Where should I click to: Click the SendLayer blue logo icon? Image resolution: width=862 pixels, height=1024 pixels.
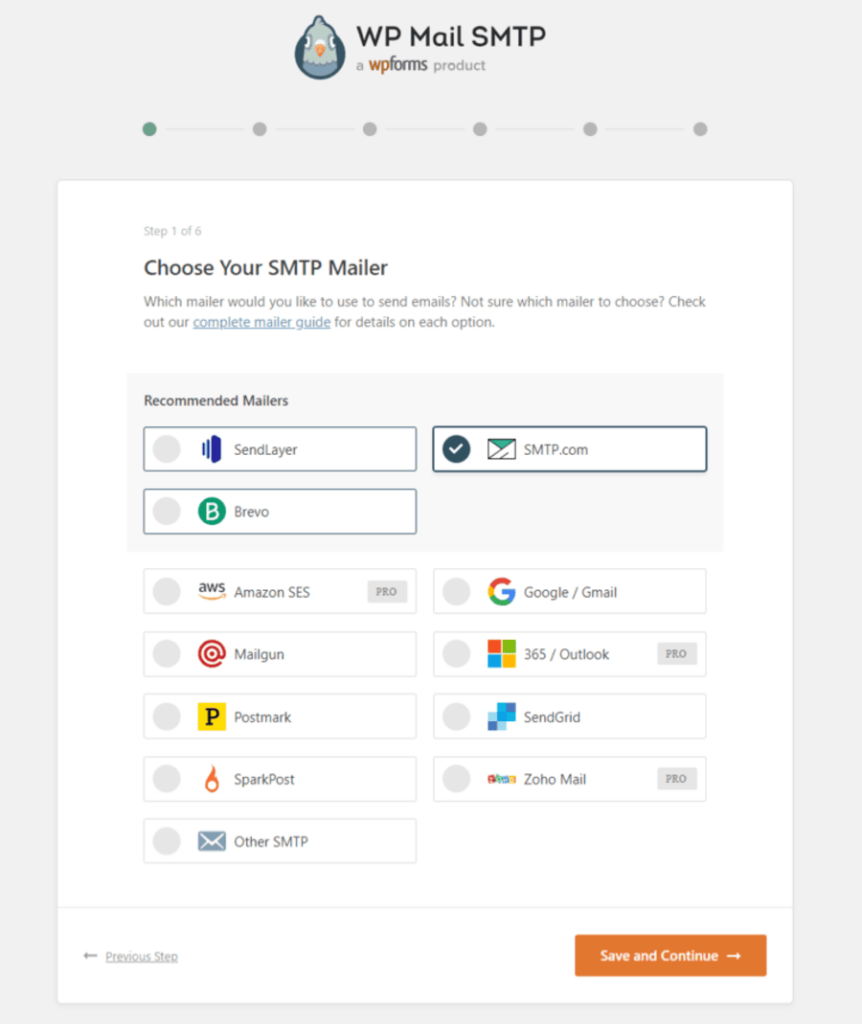click(x=212, y=448)
